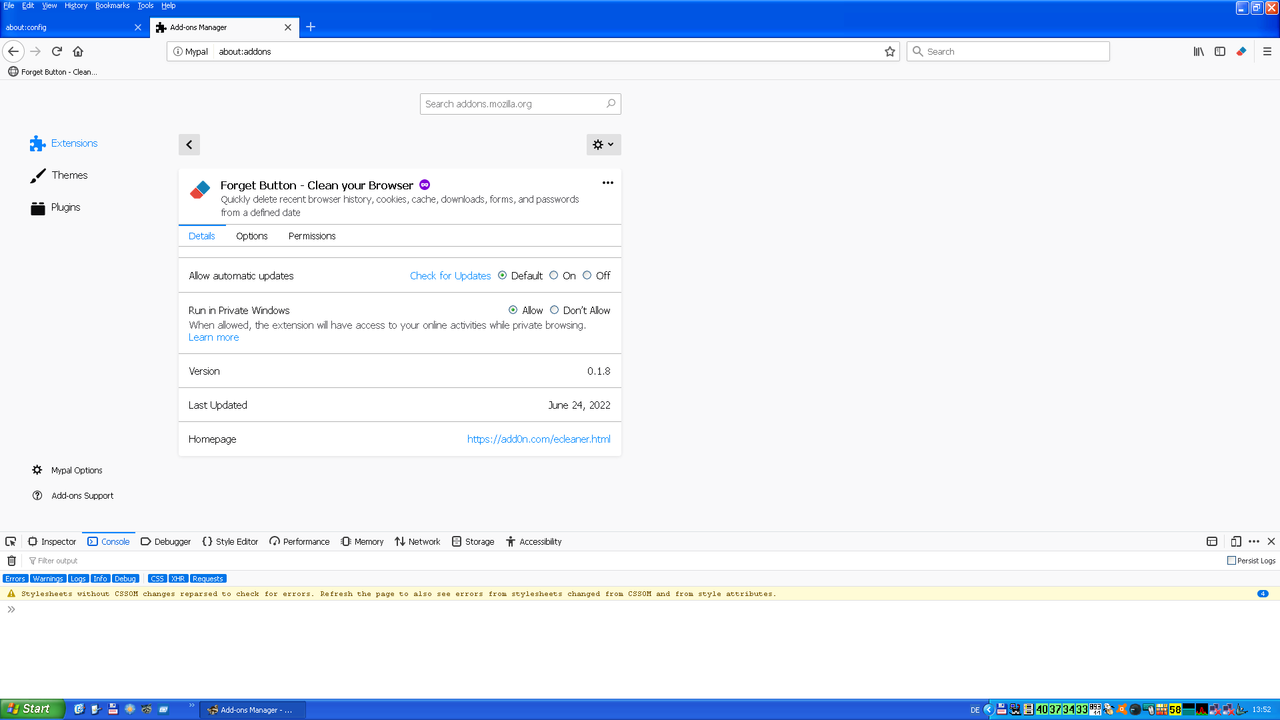
Task: Open the Inspector devtools tab
Action: pyautogui.click(x=52, y=541)
